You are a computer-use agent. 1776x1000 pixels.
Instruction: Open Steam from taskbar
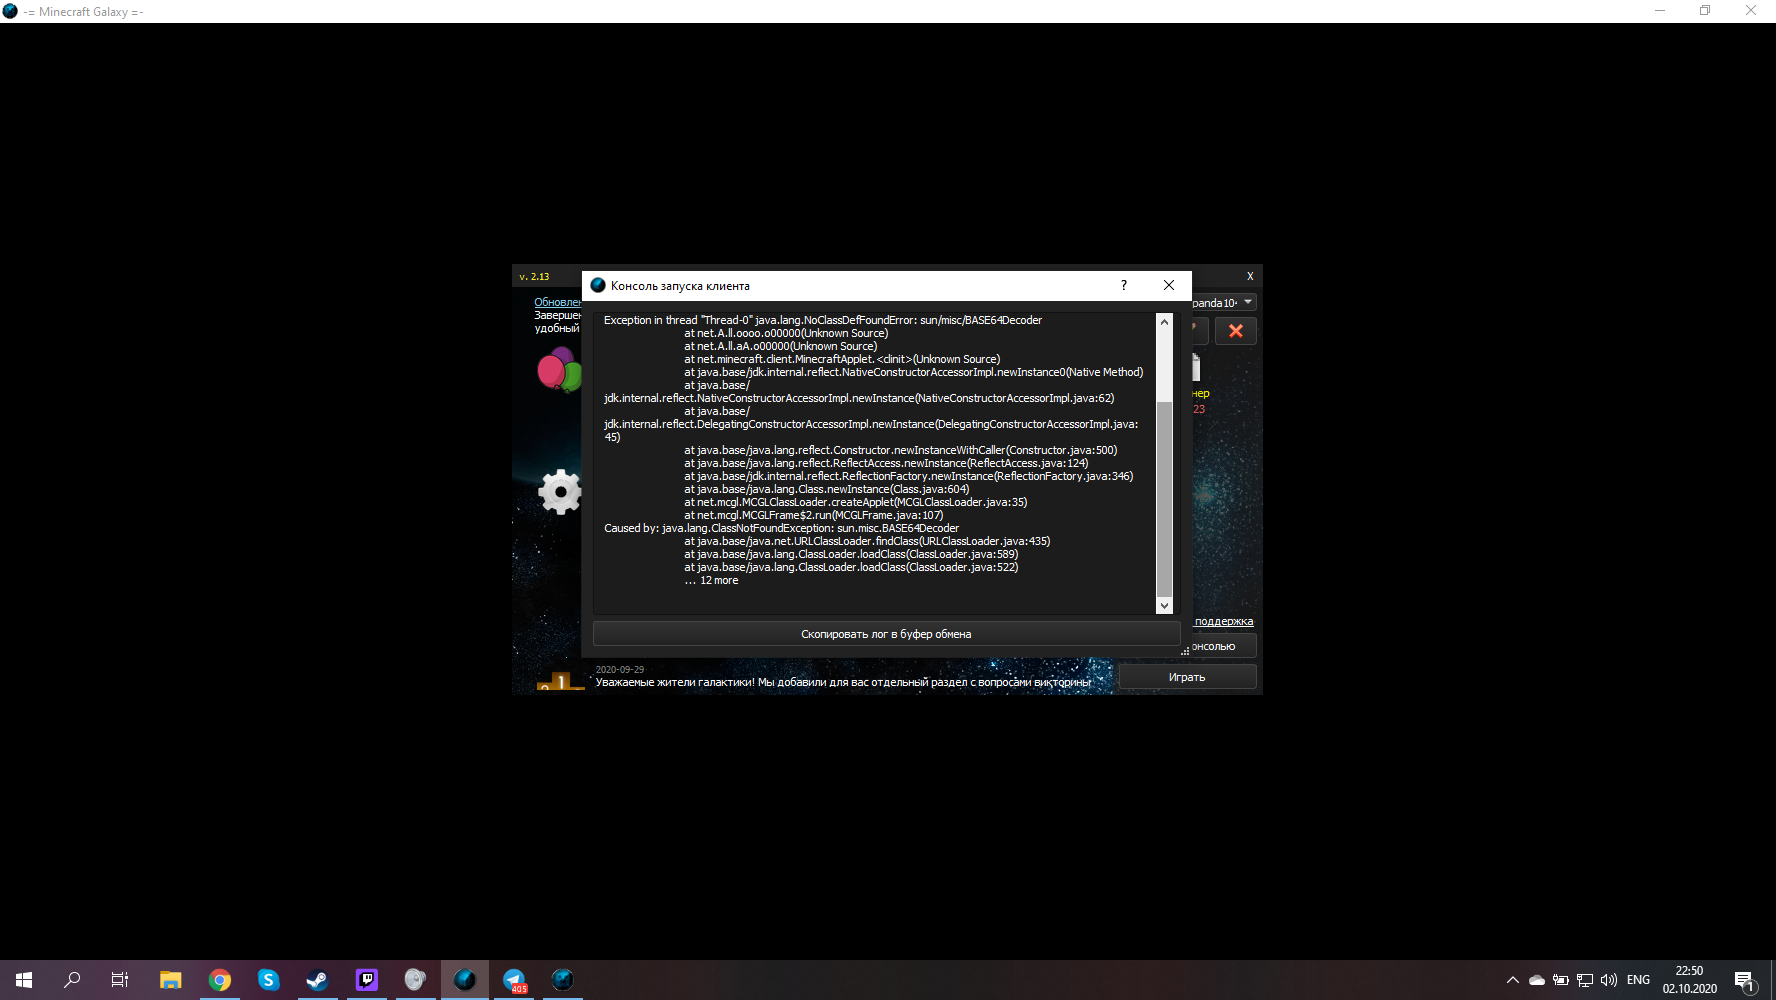pyautogui.click(x=317, y=980)
